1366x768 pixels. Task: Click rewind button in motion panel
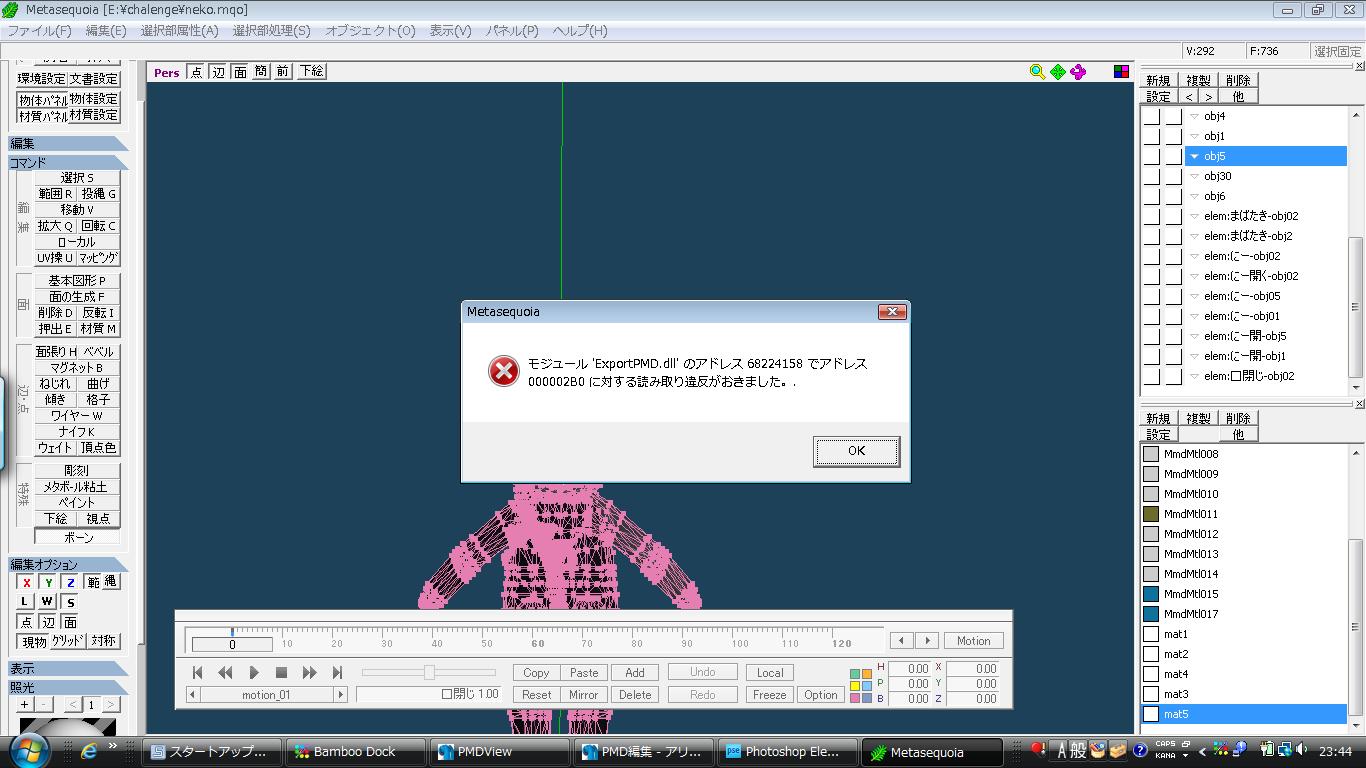[x=226, y=673]
